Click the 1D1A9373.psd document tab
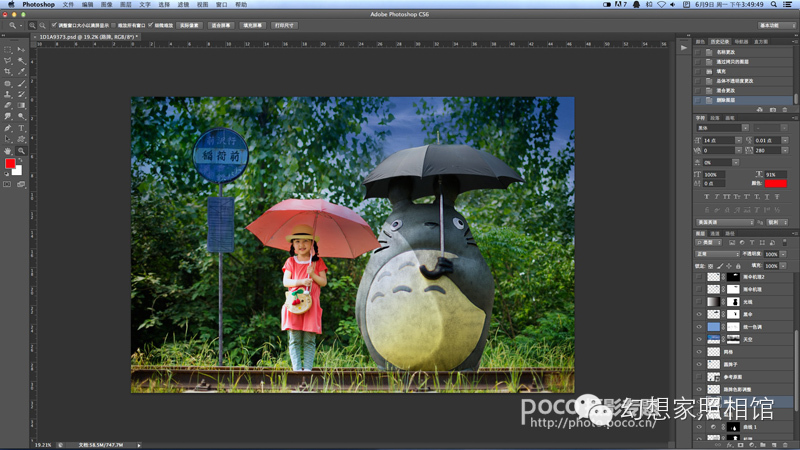The width and height of the screenshot is (800, 450). coord(87,37)
